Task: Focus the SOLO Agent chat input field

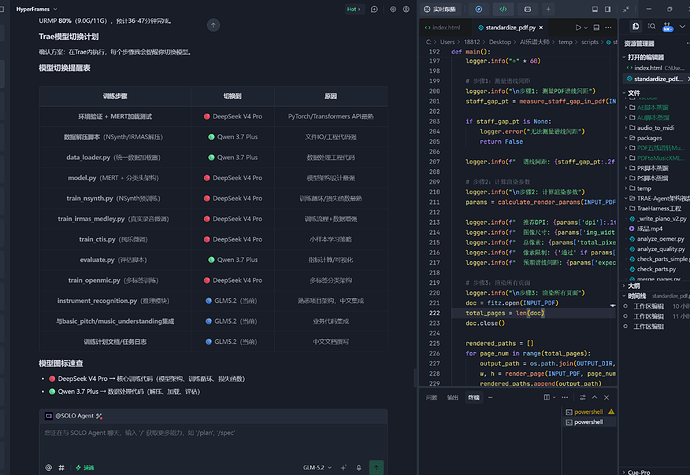Action: pos(213,442)
